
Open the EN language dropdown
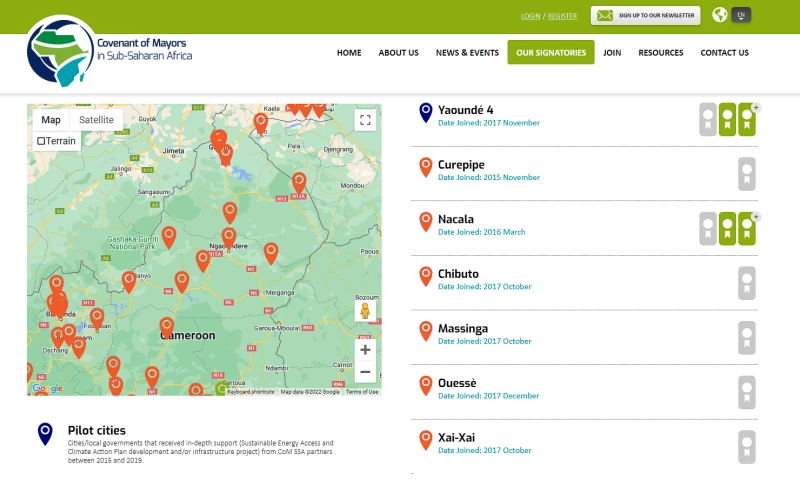pos(741,15)
